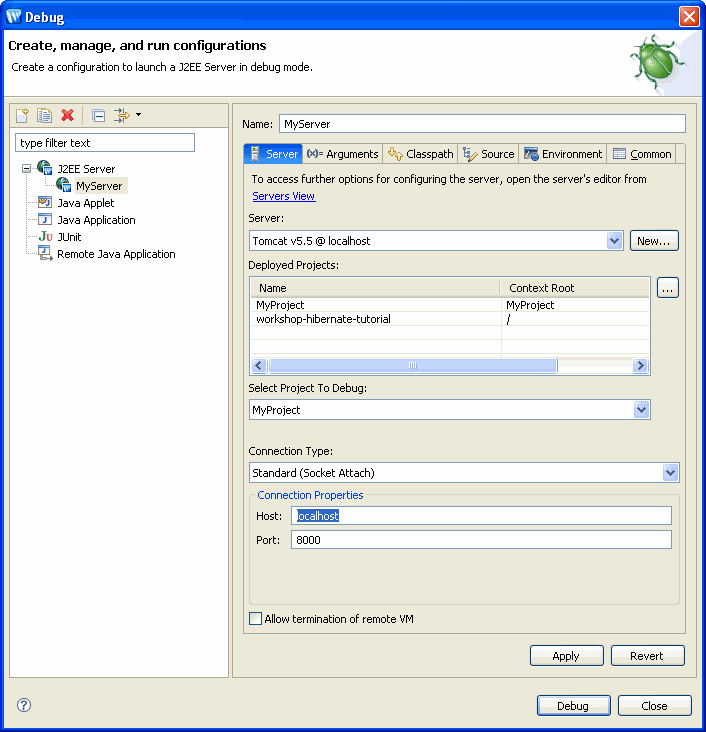
Task: Open the Servers View link
Action: pos(284,196)
